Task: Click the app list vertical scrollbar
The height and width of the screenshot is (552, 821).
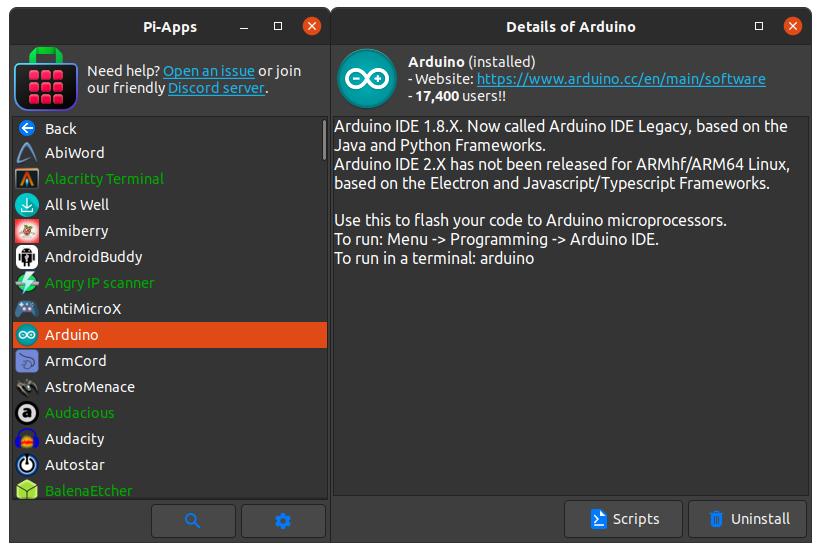Action: [x=324, y=140]
